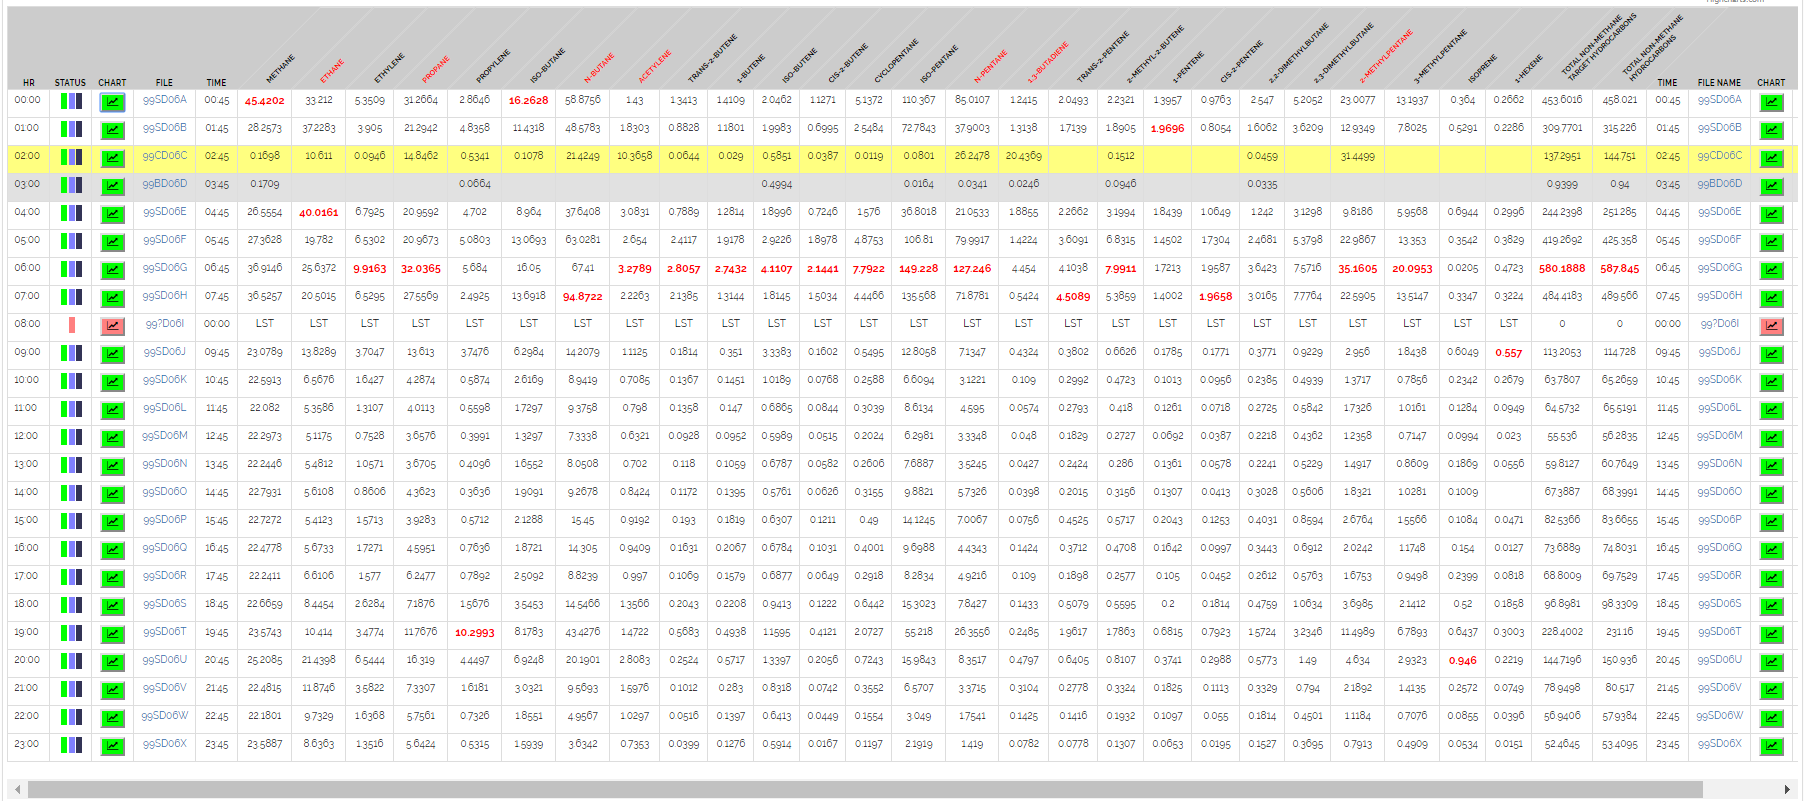Click the horizontal scrollbar right arrow
This screenshot has height=801, width=1804.
coord(1787,790)
